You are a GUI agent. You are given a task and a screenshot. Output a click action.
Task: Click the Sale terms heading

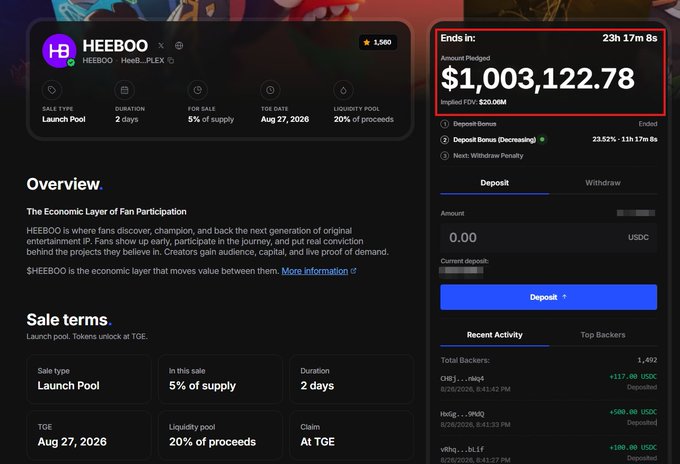pyautogui.click(x=69, y=320)
